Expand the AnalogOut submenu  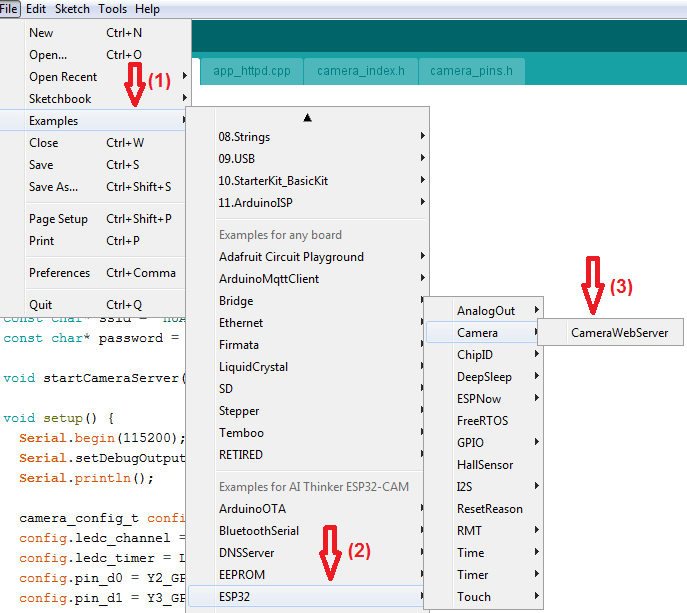coord(484,311)
